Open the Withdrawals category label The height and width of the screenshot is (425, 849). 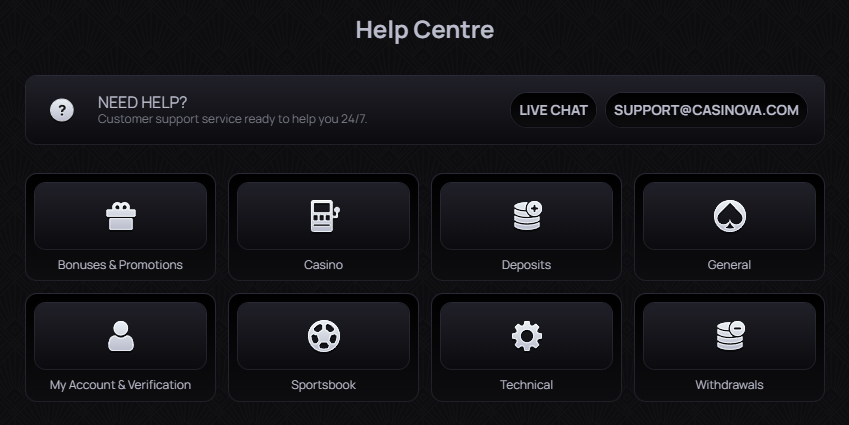tap(729, 385)
